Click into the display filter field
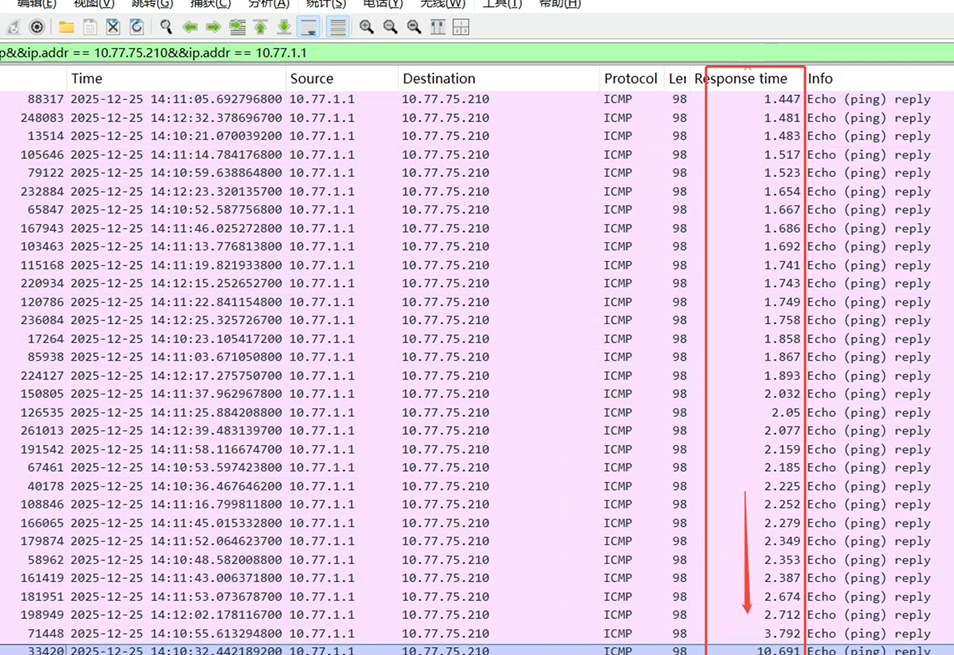Screen dimensions: 954x655 tap(500, 52)
